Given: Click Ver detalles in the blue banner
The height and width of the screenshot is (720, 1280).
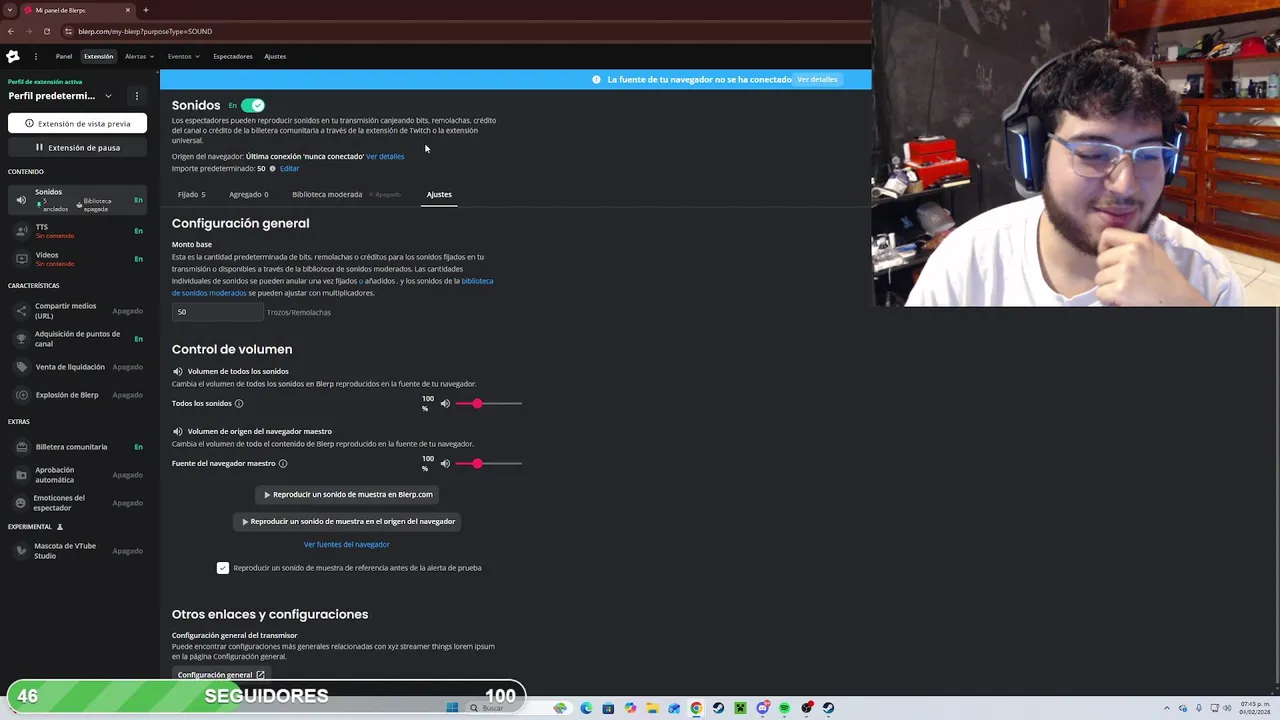Looking at the screenshot, I should point(817,79).
